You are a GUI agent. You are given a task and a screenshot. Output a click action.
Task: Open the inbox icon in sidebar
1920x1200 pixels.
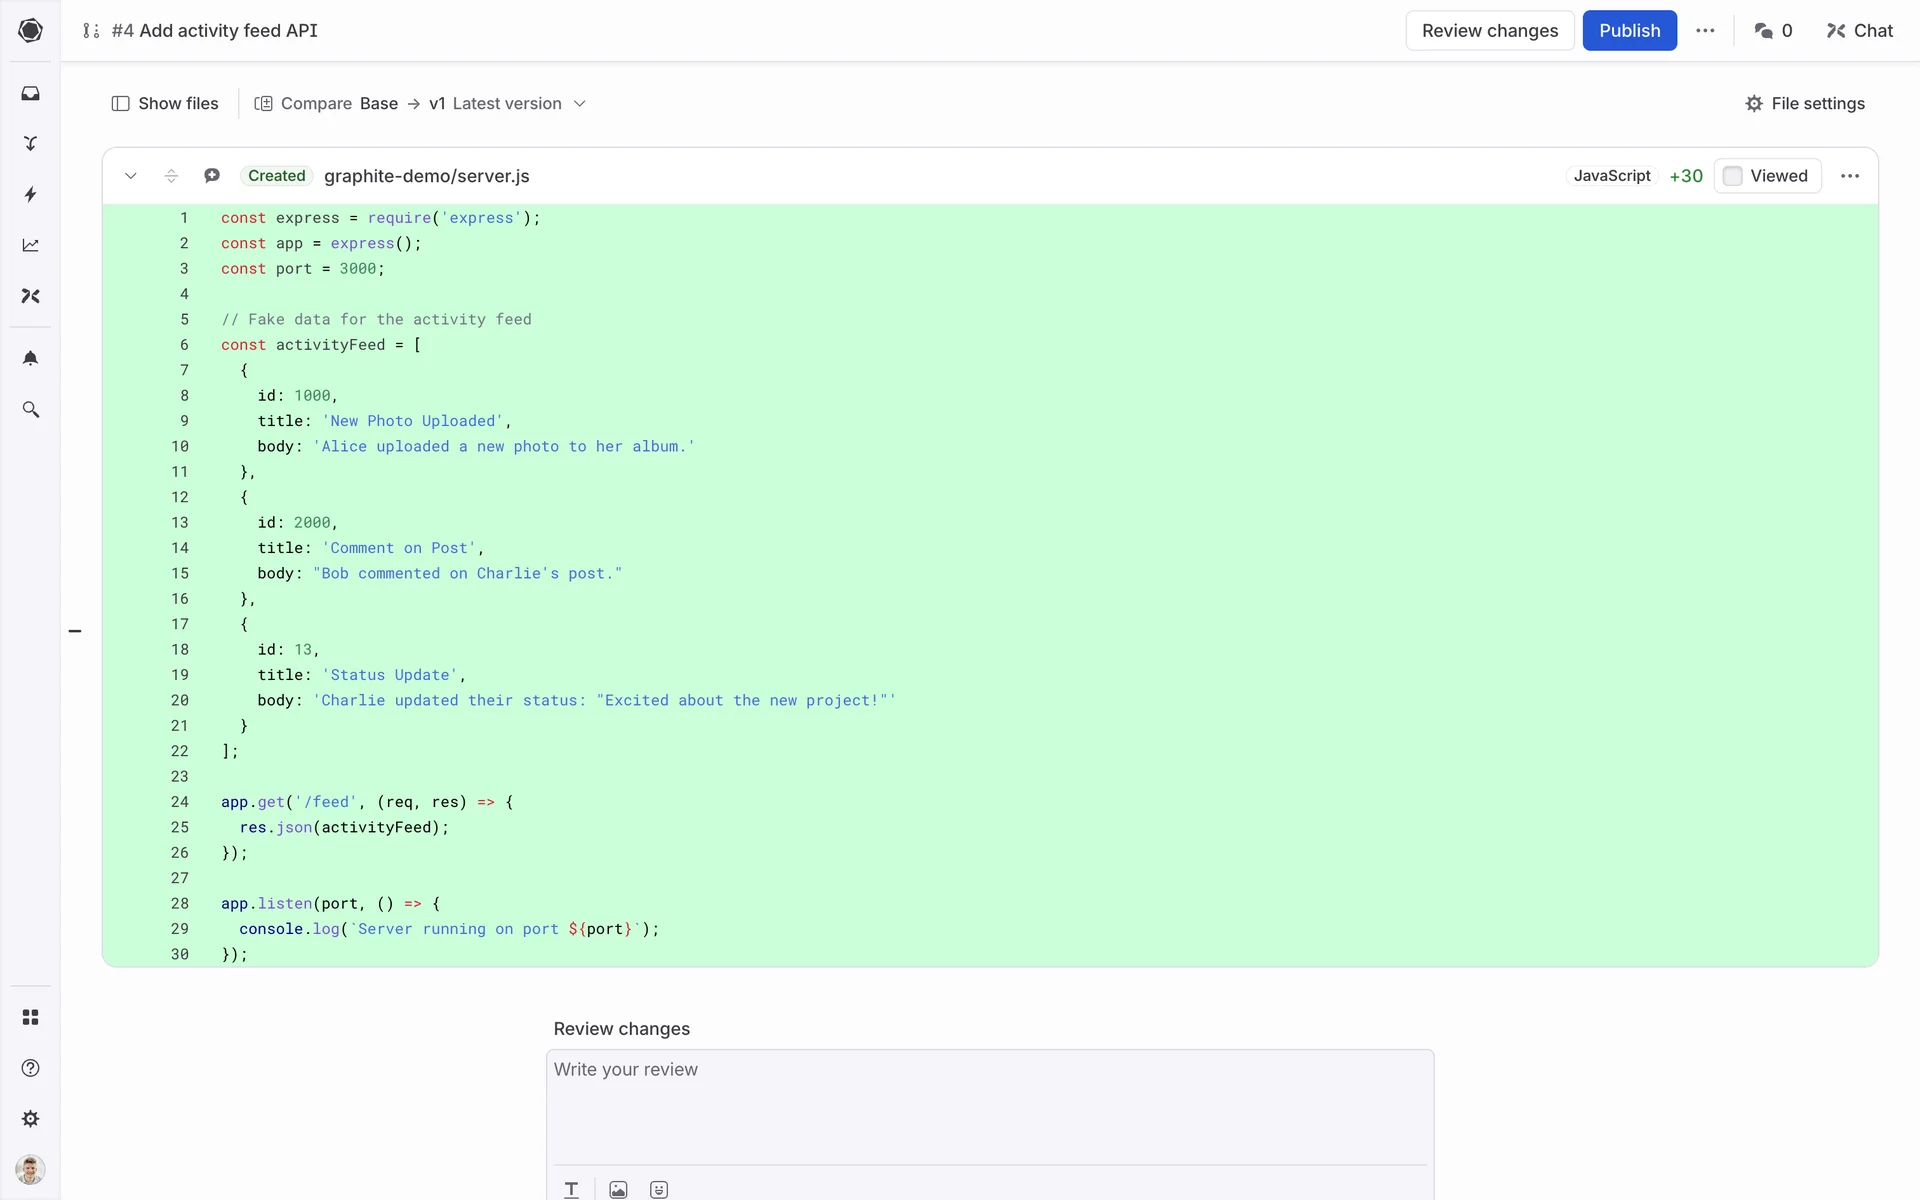pyautogui.click(x=30, y=93)
